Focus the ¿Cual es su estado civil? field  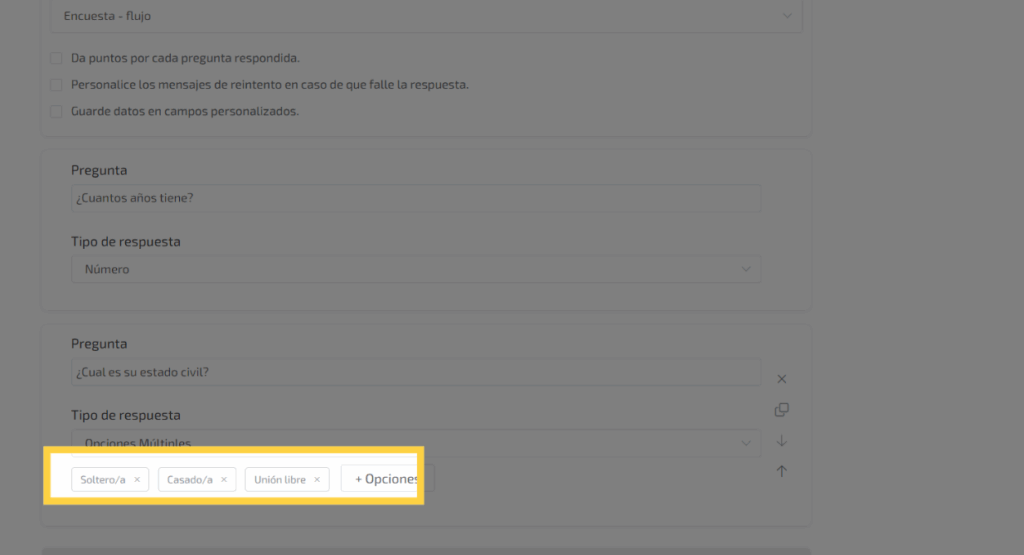pyautogui.click(x=415, y=372)
